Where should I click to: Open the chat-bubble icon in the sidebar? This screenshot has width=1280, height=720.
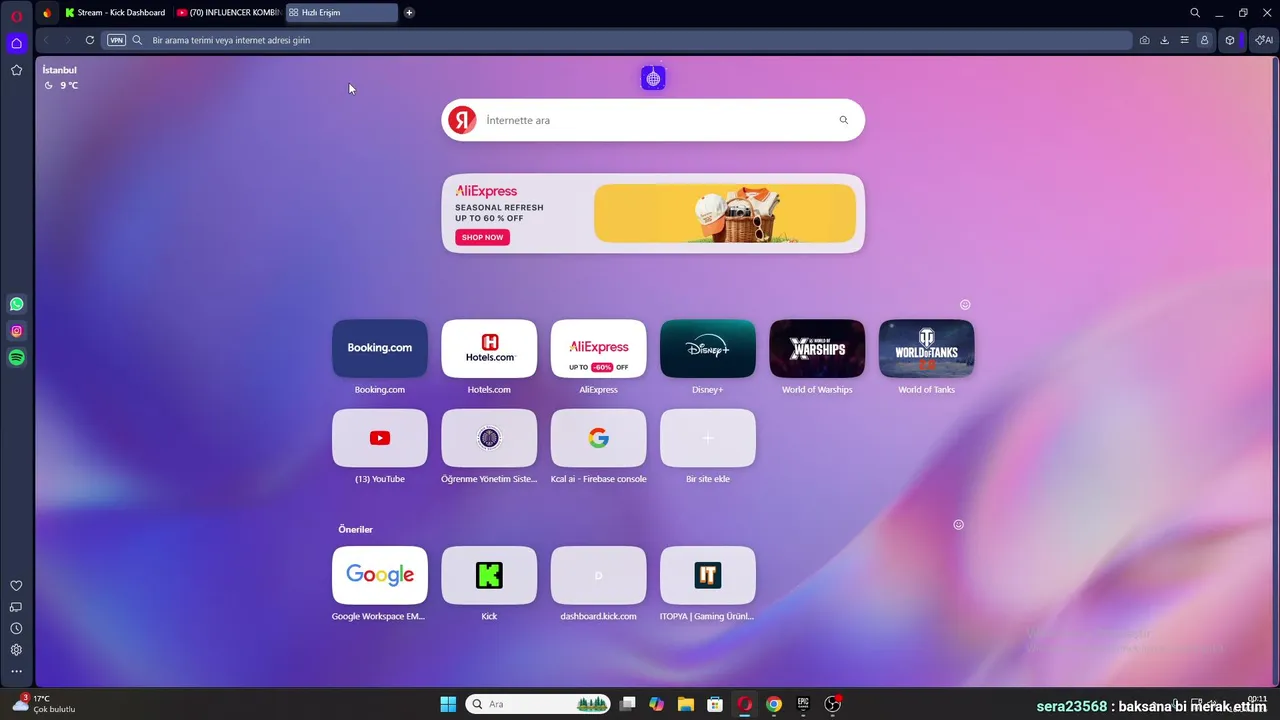(x=16, y=607)
